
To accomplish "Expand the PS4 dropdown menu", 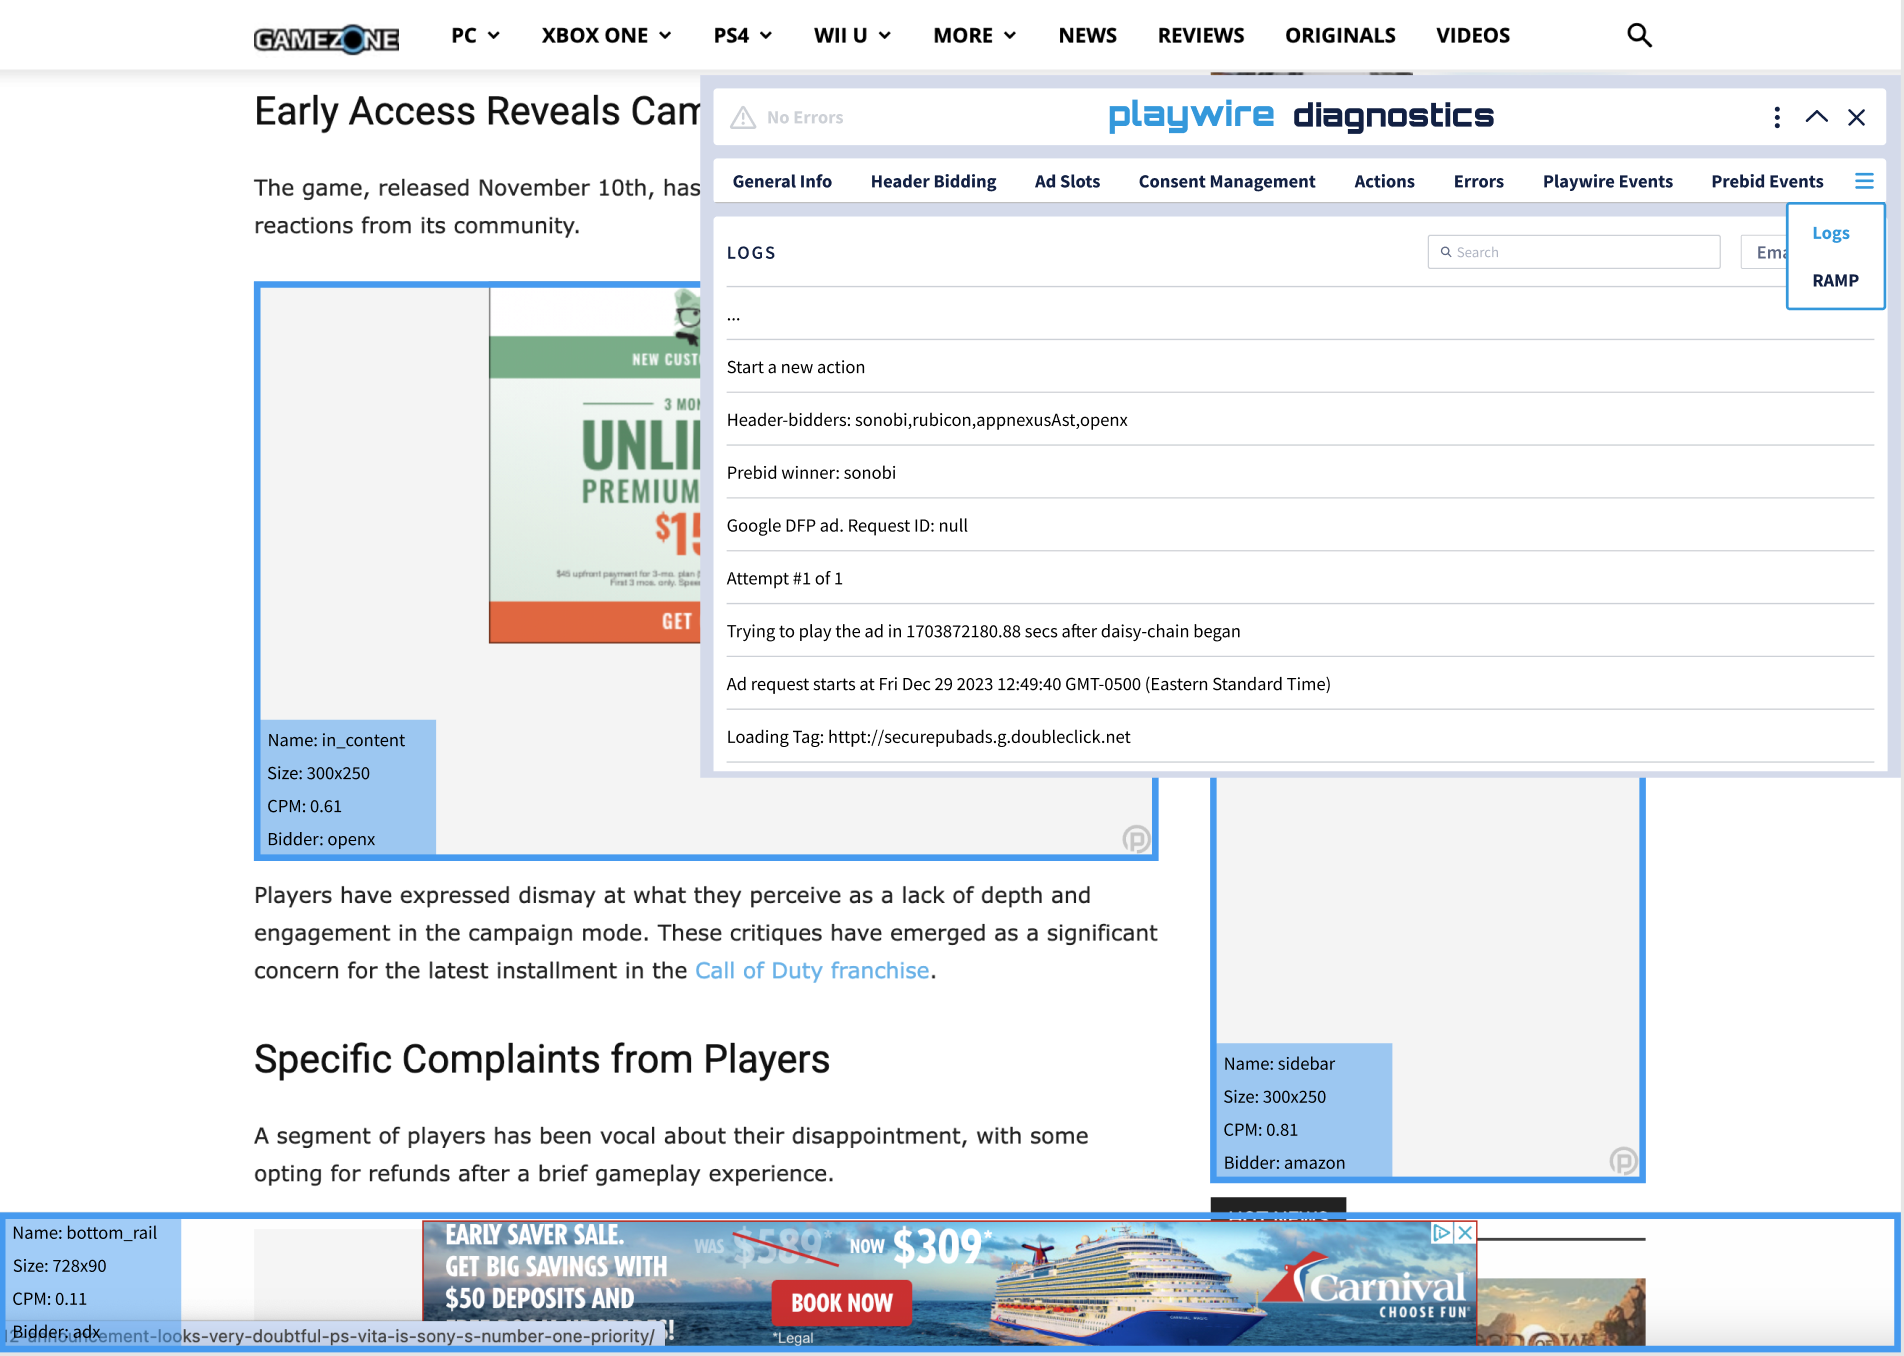I will pyautogui.click(x=743, y=35).
